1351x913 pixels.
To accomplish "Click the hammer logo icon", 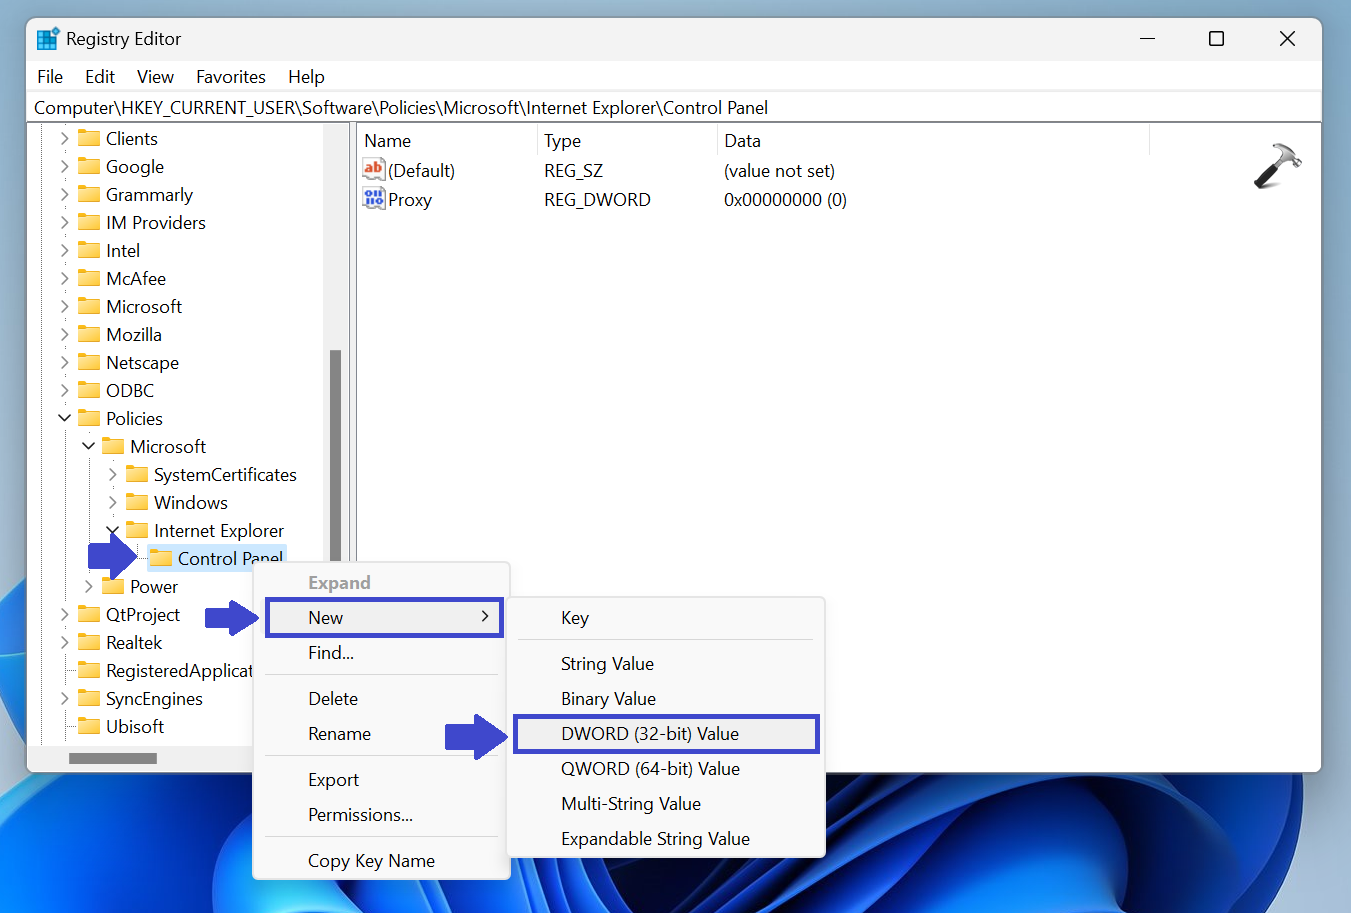I will click(1277, 166).
